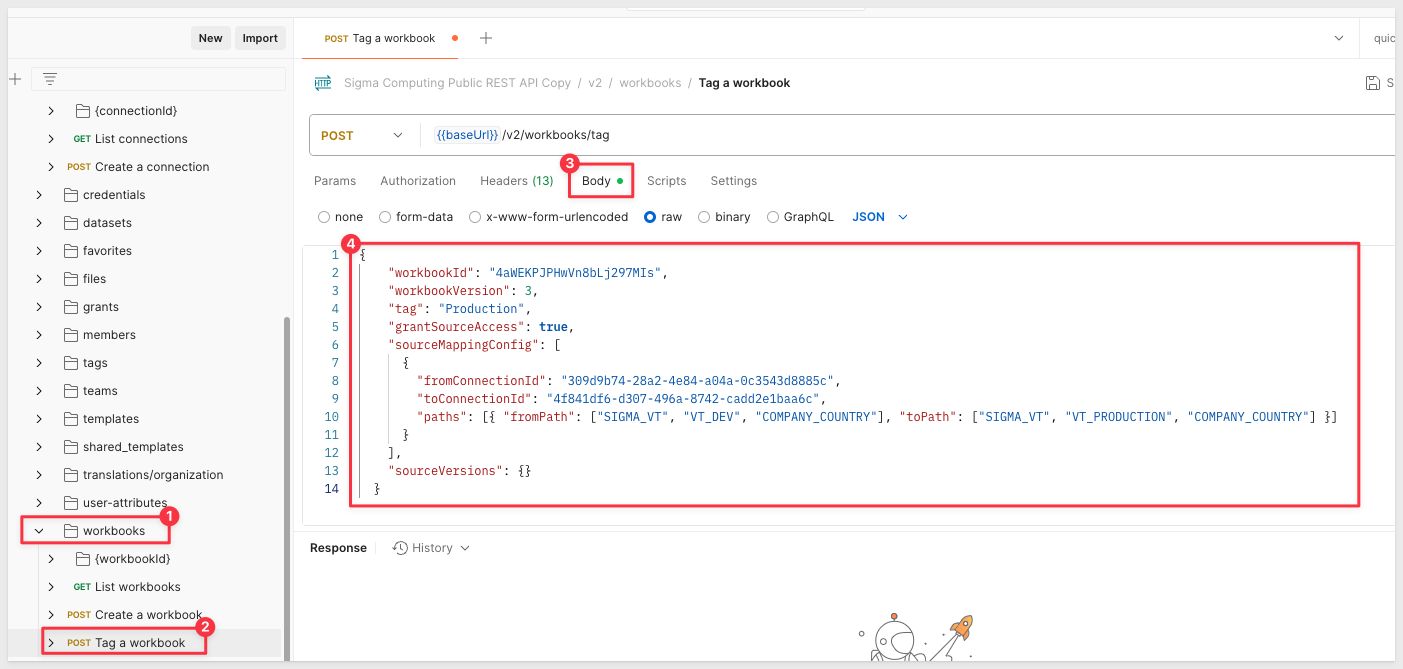
Task: Click the favorites folder icon
Action: tap(71, 251)
